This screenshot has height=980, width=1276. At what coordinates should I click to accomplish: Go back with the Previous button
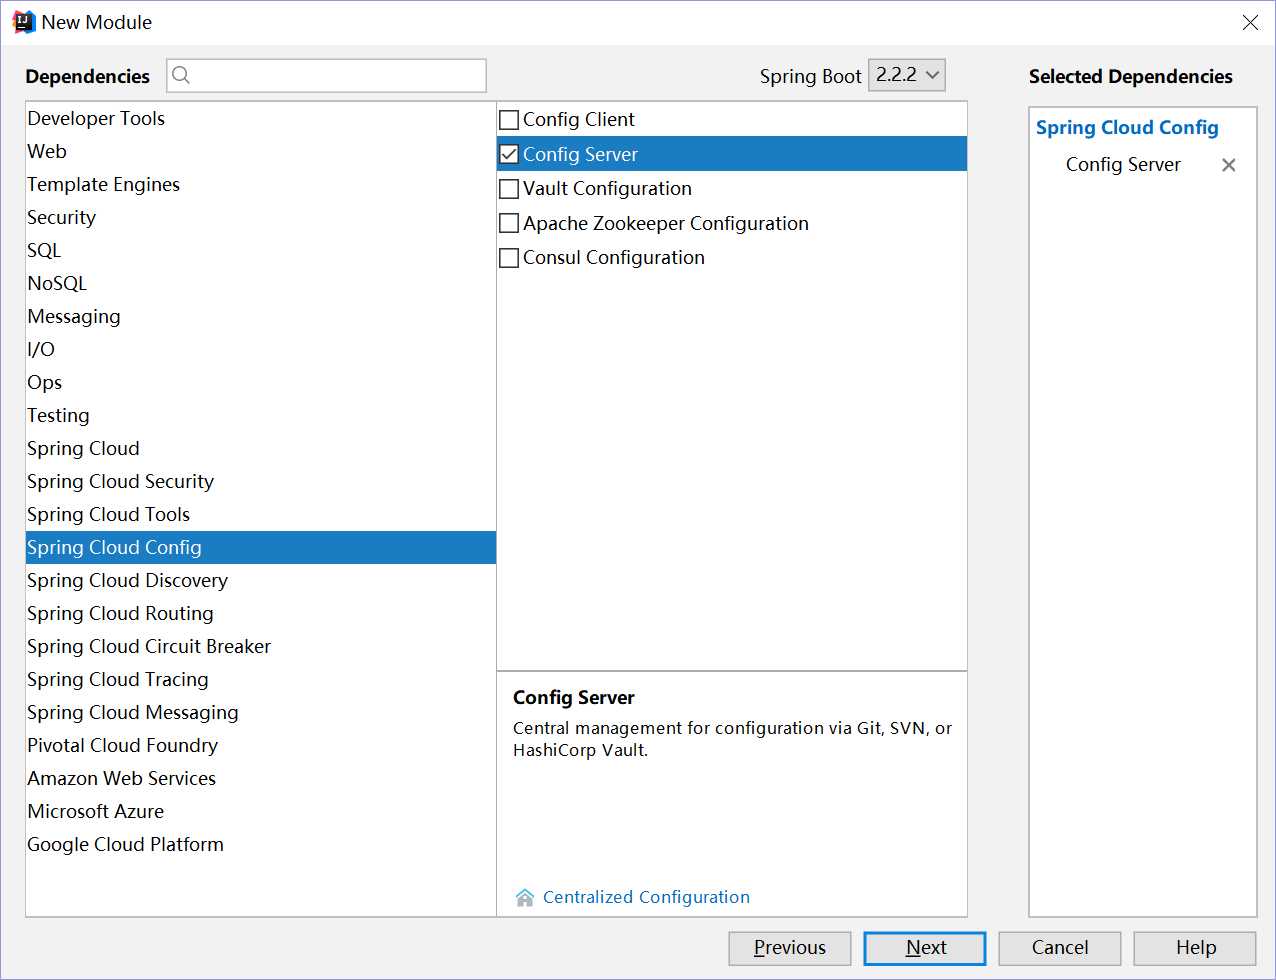pos(790,948)
